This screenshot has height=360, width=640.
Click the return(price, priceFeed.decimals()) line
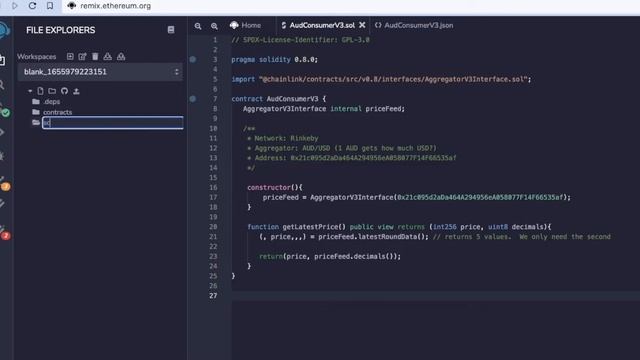(330, 256)
